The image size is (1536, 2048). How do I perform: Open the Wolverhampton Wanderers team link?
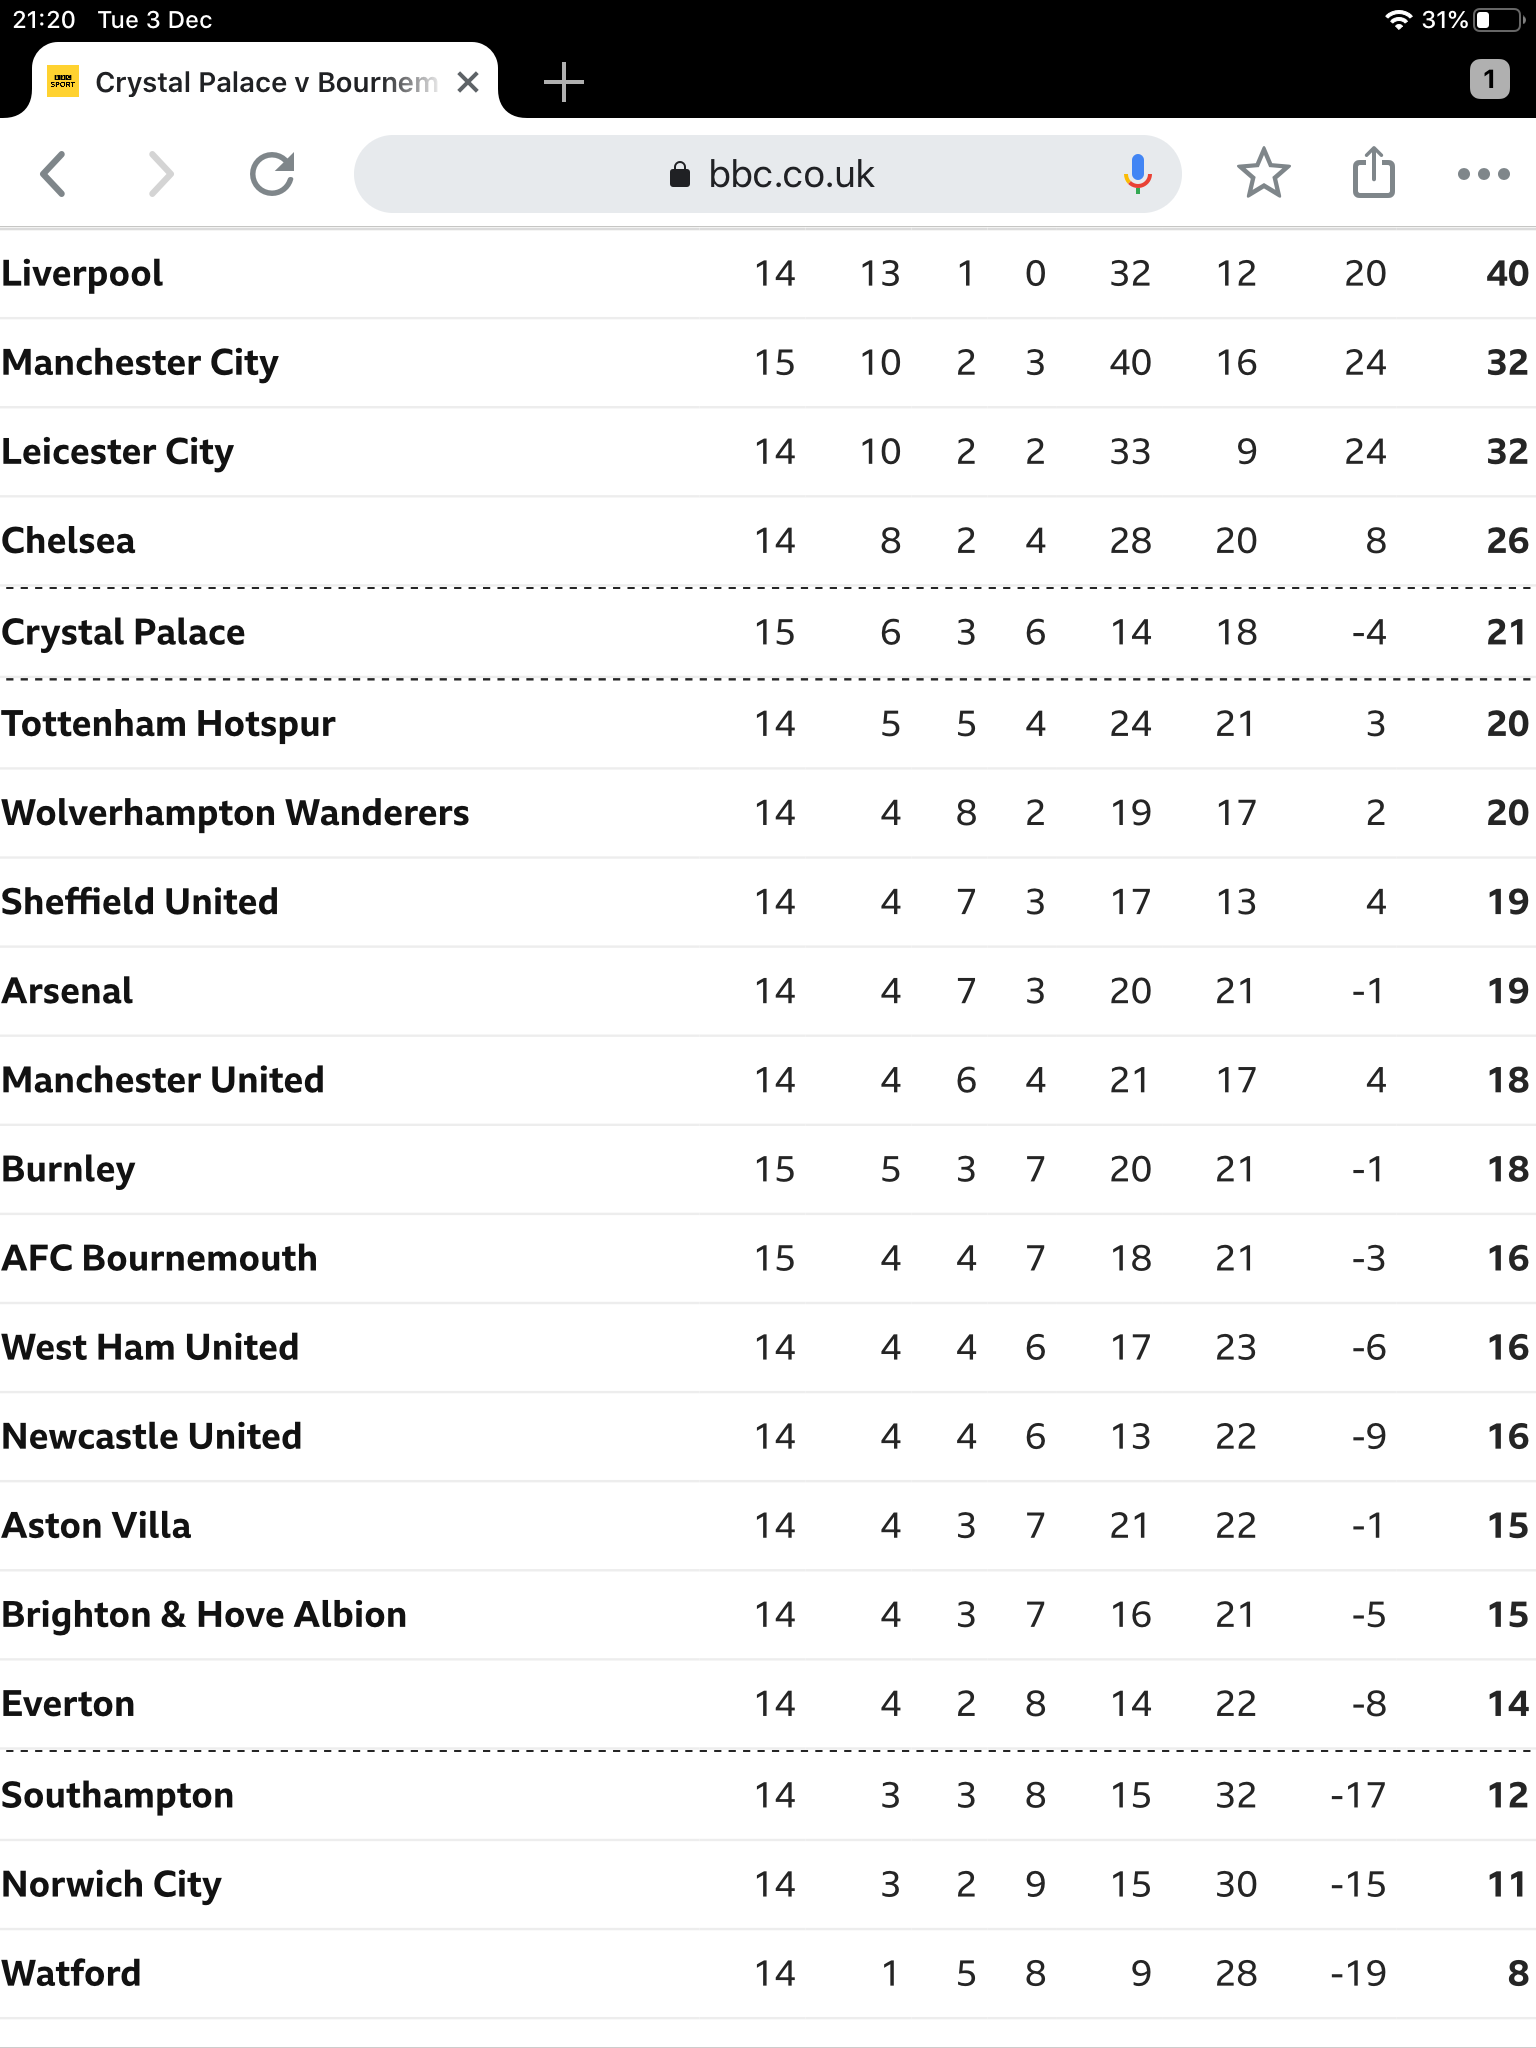point(235,814)
